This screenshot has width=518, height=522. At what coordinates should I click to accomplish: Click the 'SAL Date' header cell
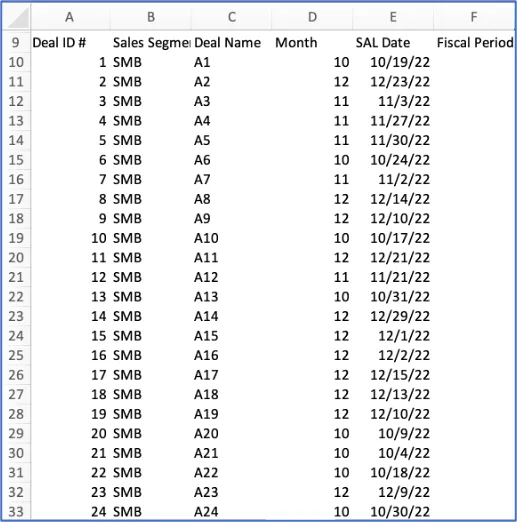tap(393, 43)
